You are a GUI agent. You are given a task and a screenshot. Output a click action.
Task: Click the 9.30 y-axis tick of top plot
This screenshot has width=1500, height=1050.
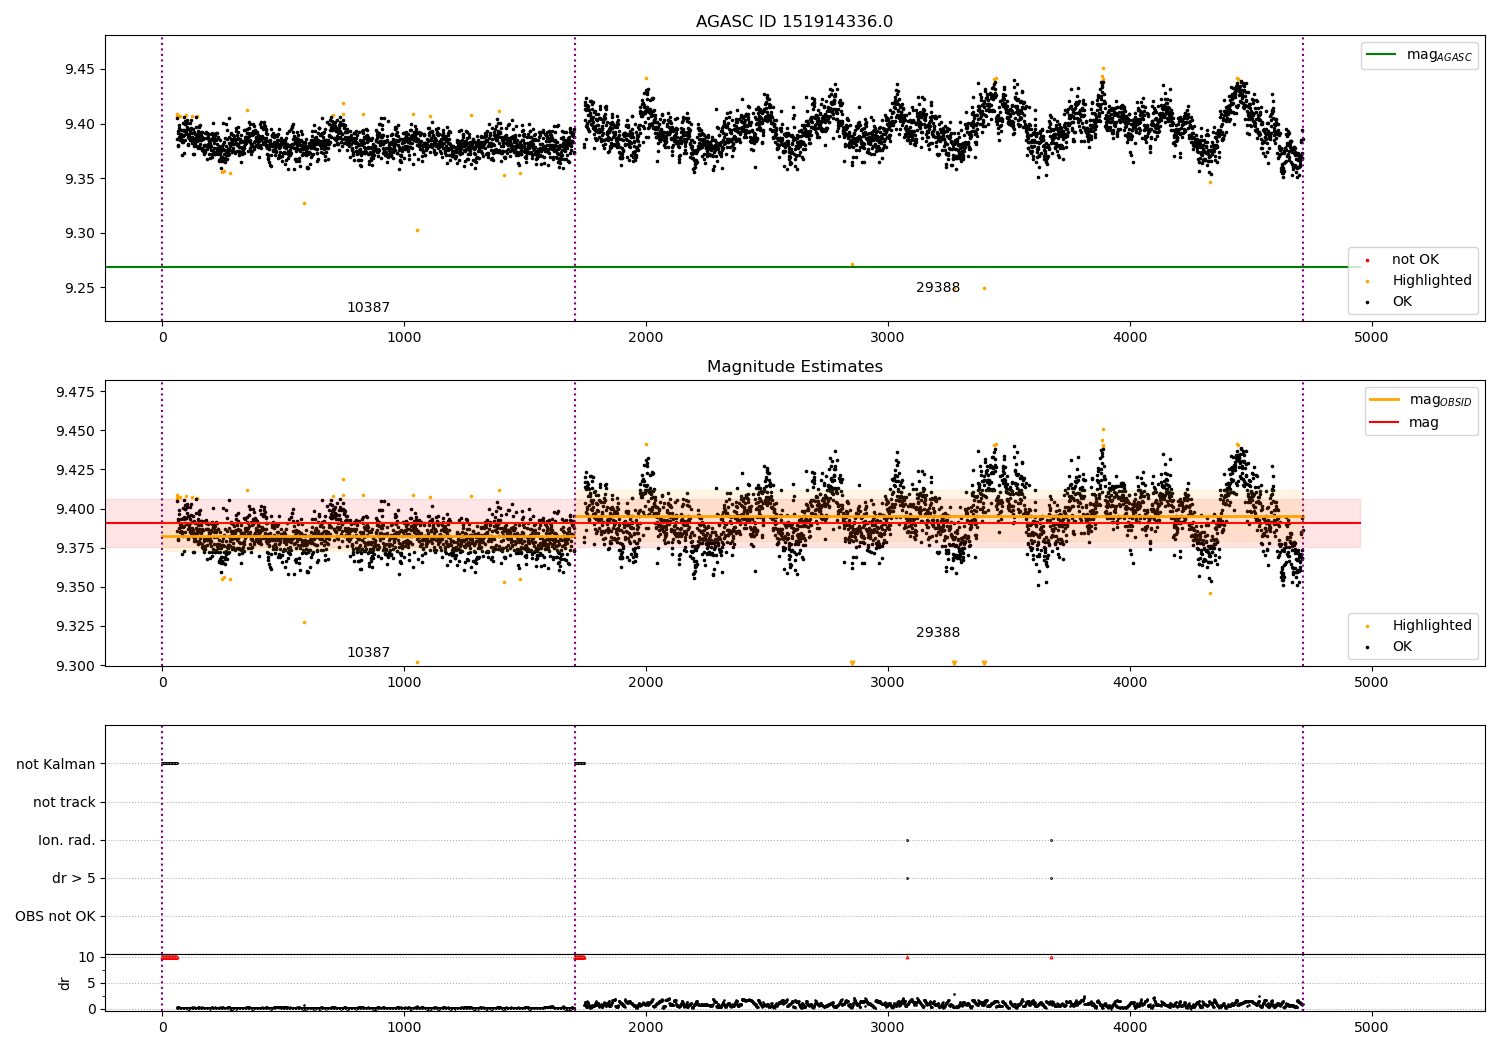(x=80, y=234)
